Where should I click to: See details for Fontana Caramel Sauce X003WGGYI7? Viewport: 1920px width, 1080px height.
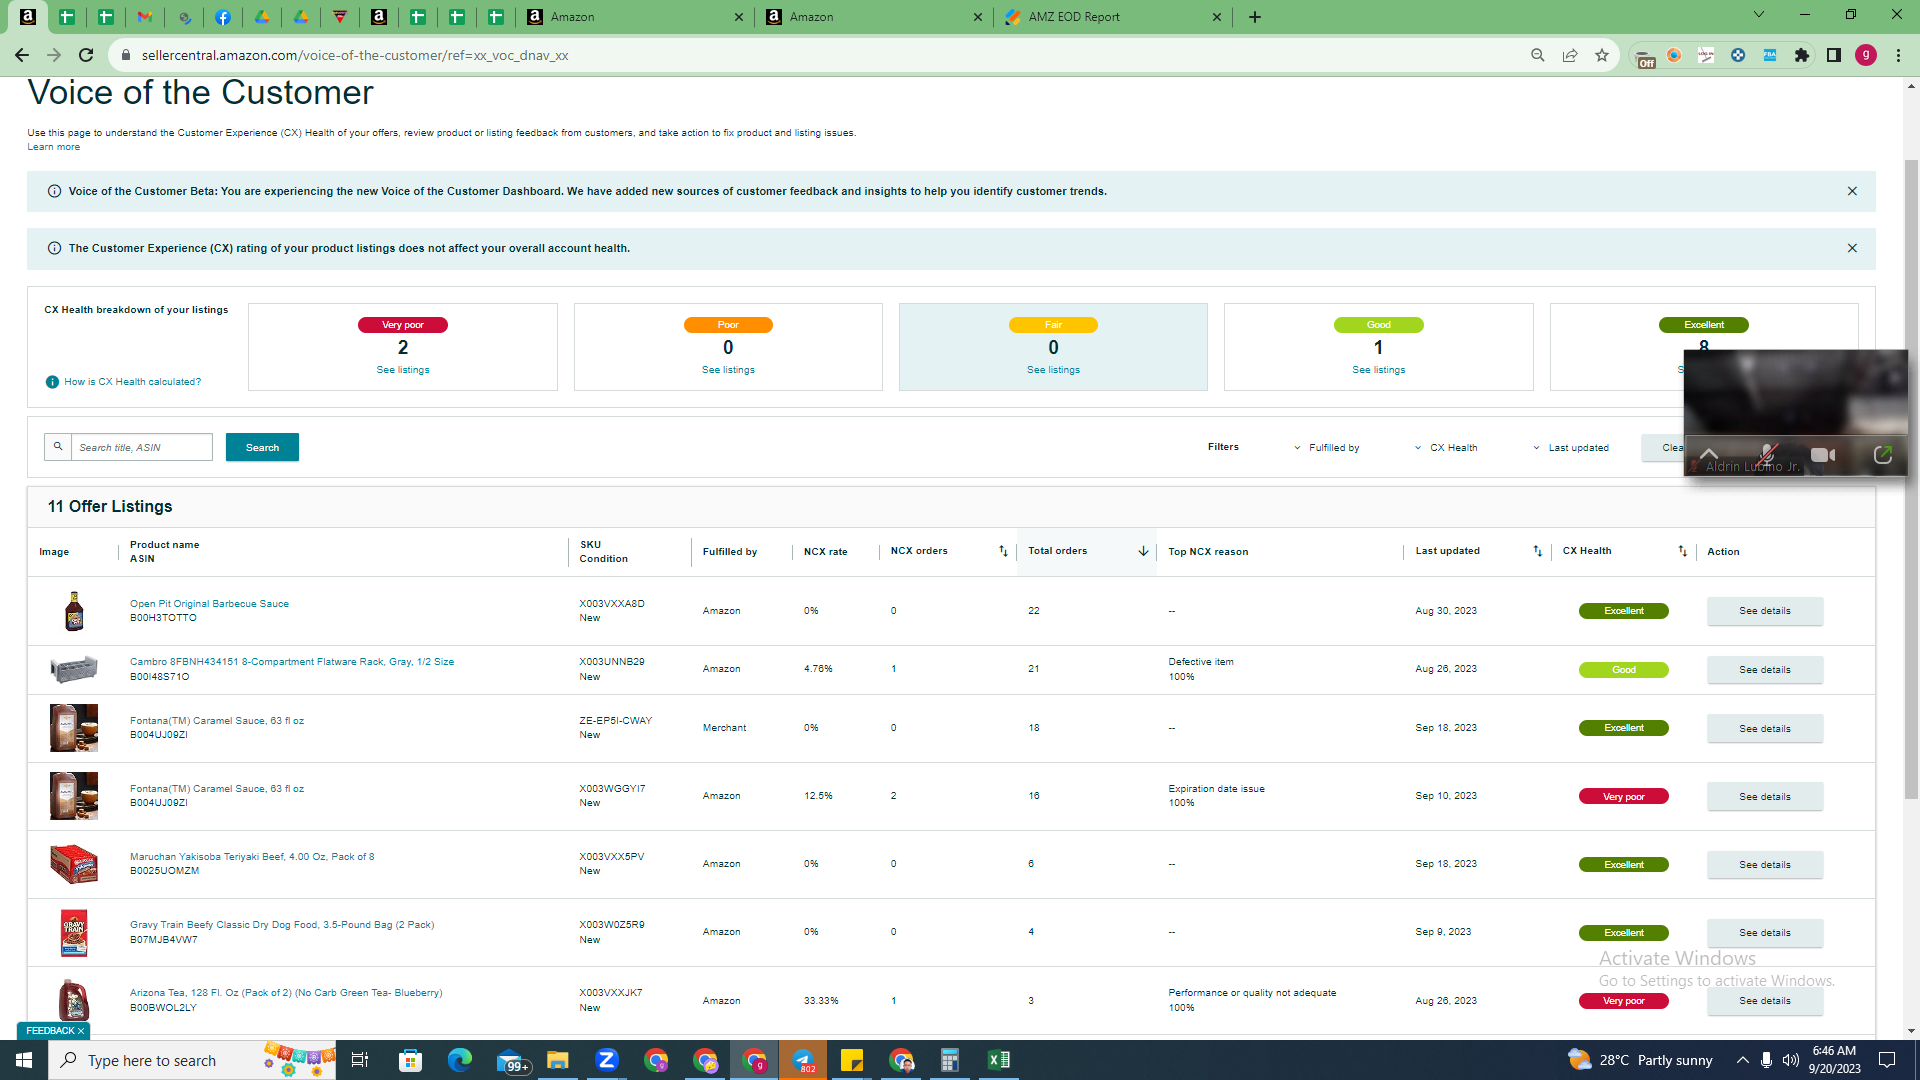[x=1764, y=797]
